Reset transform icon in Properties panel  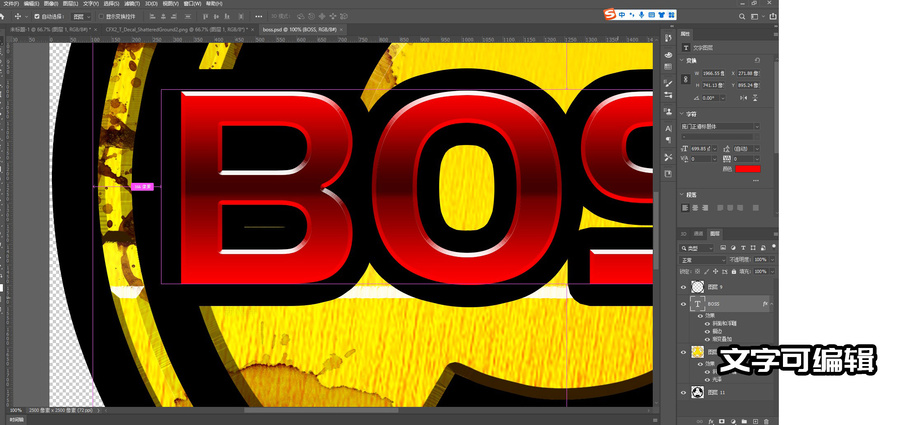click(x=757, y=60)
